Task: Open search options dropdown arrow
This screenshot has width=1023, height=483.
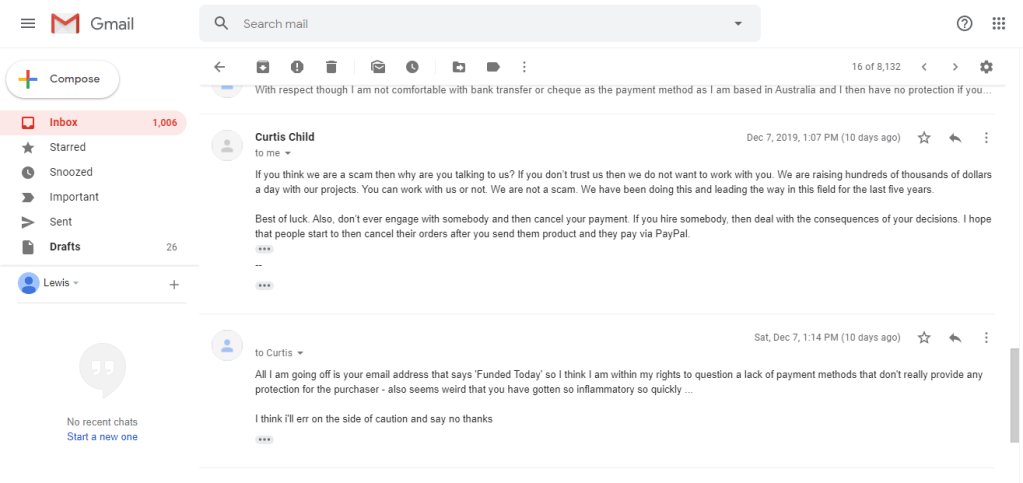Action: pyautogui.click(x=738, y=23)
